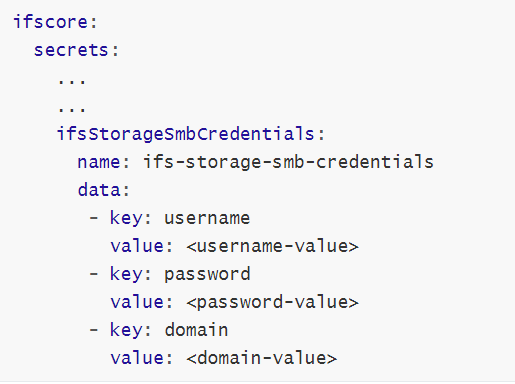515x384 pixels.
Task: Select the second ellipsis line
Action: 72,109
